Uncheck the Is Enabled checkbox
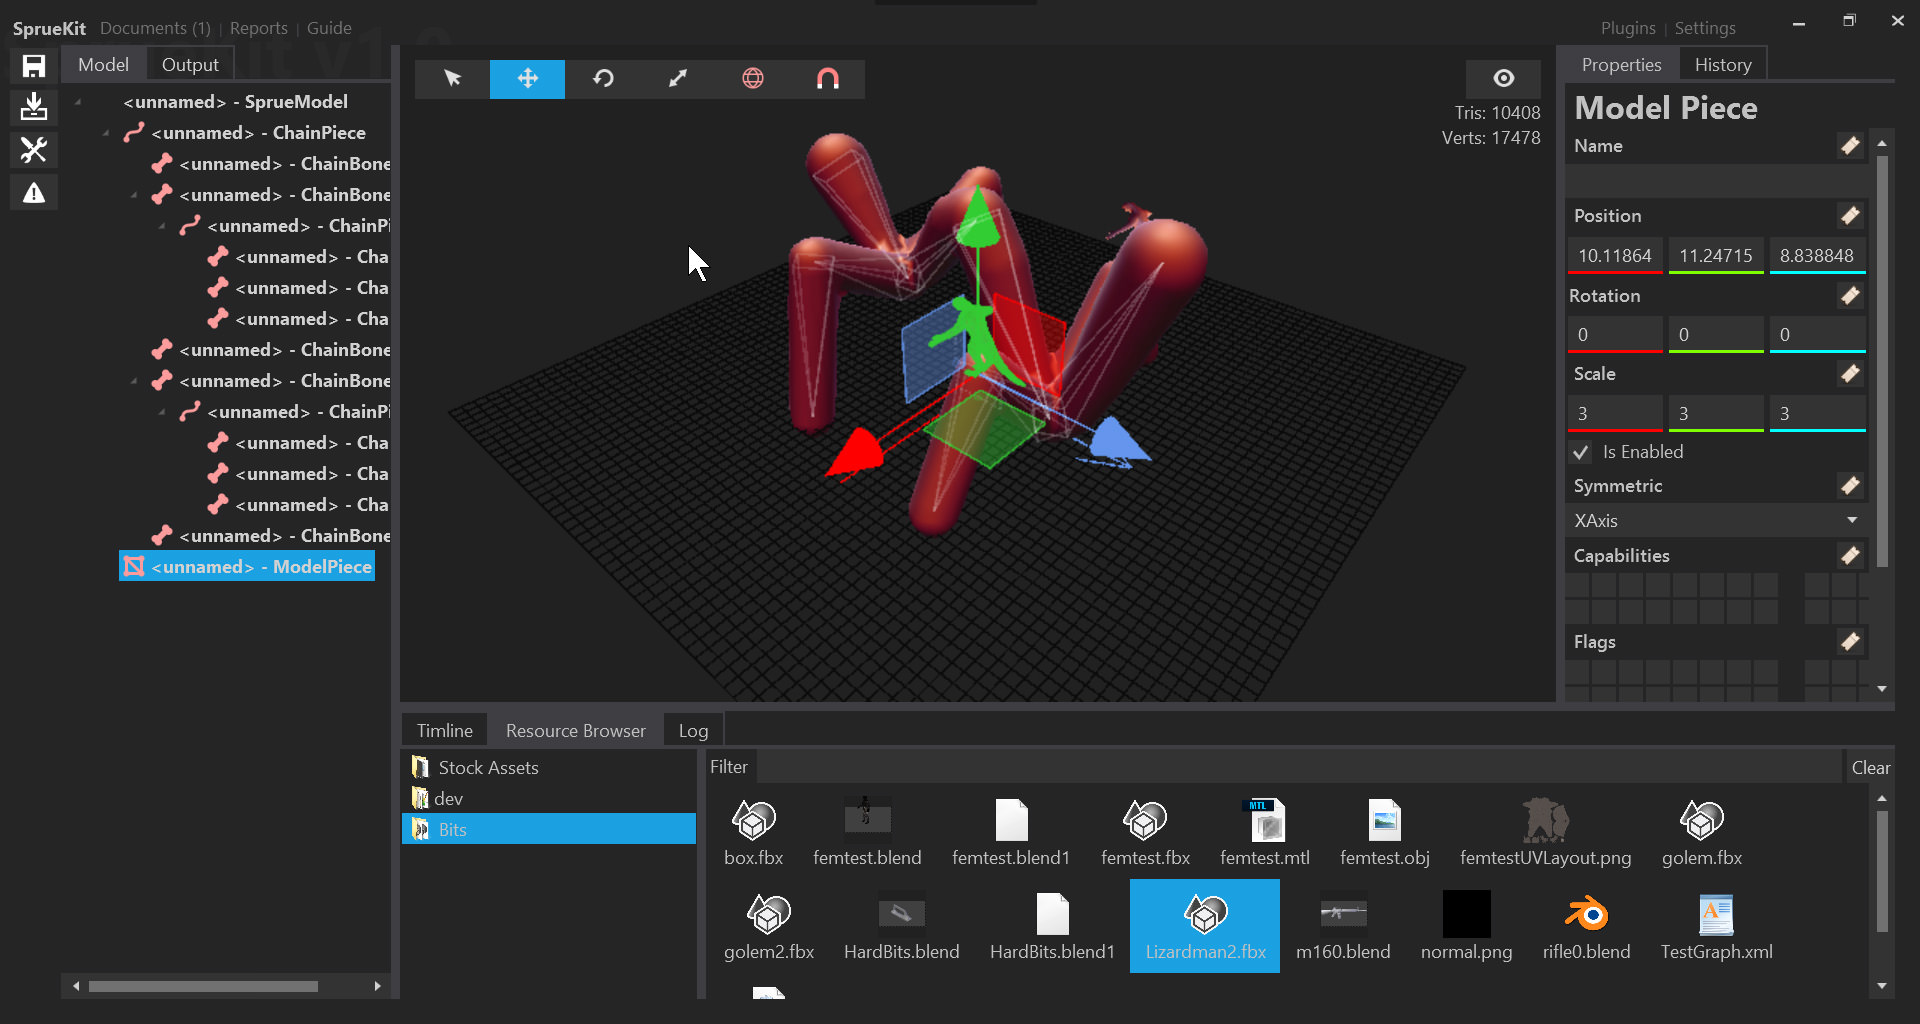1920x1024 pixels. (1580, 452)
